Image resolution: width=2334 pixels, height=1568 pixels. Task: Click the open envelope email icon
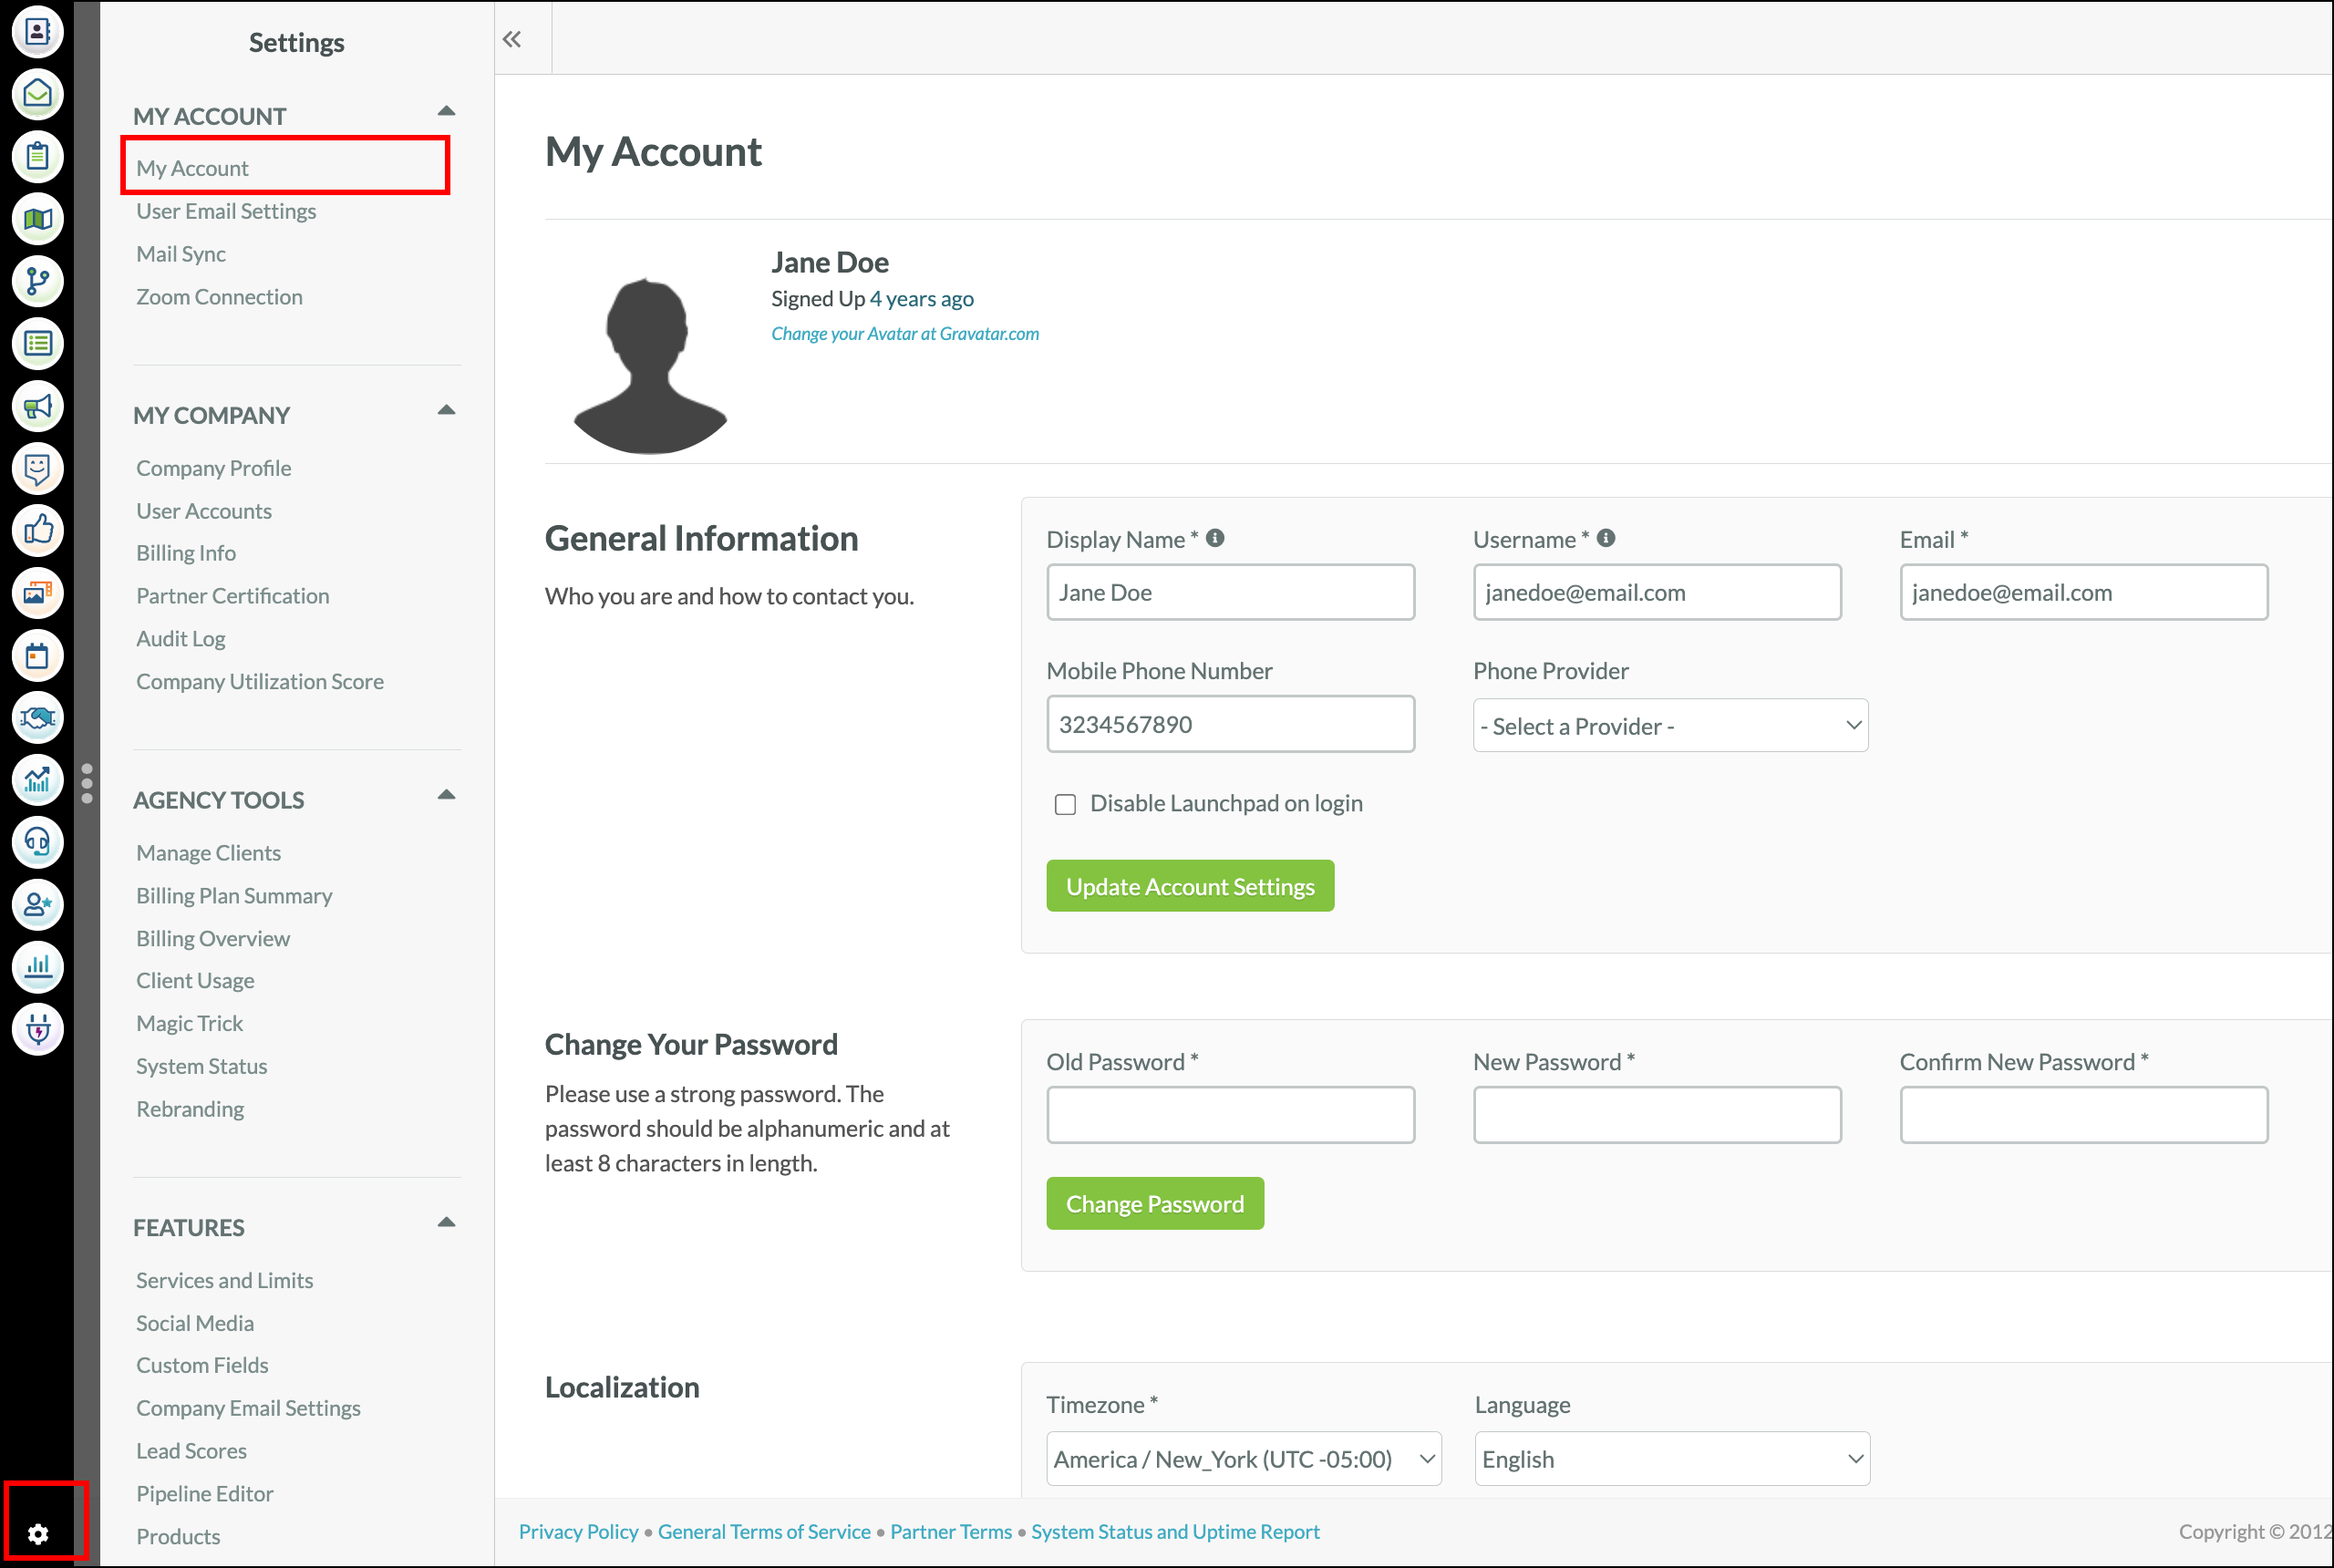coord(37,94)
